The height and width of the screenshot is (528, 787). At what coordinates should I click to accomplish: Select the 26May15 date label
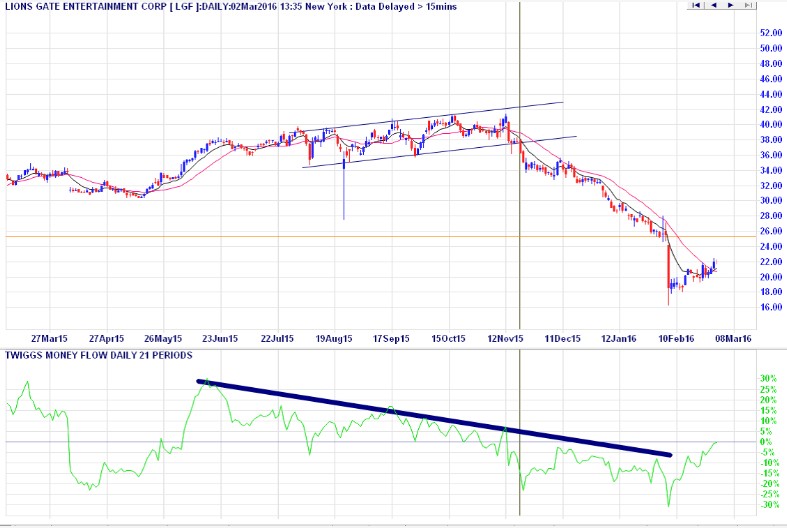163,339
